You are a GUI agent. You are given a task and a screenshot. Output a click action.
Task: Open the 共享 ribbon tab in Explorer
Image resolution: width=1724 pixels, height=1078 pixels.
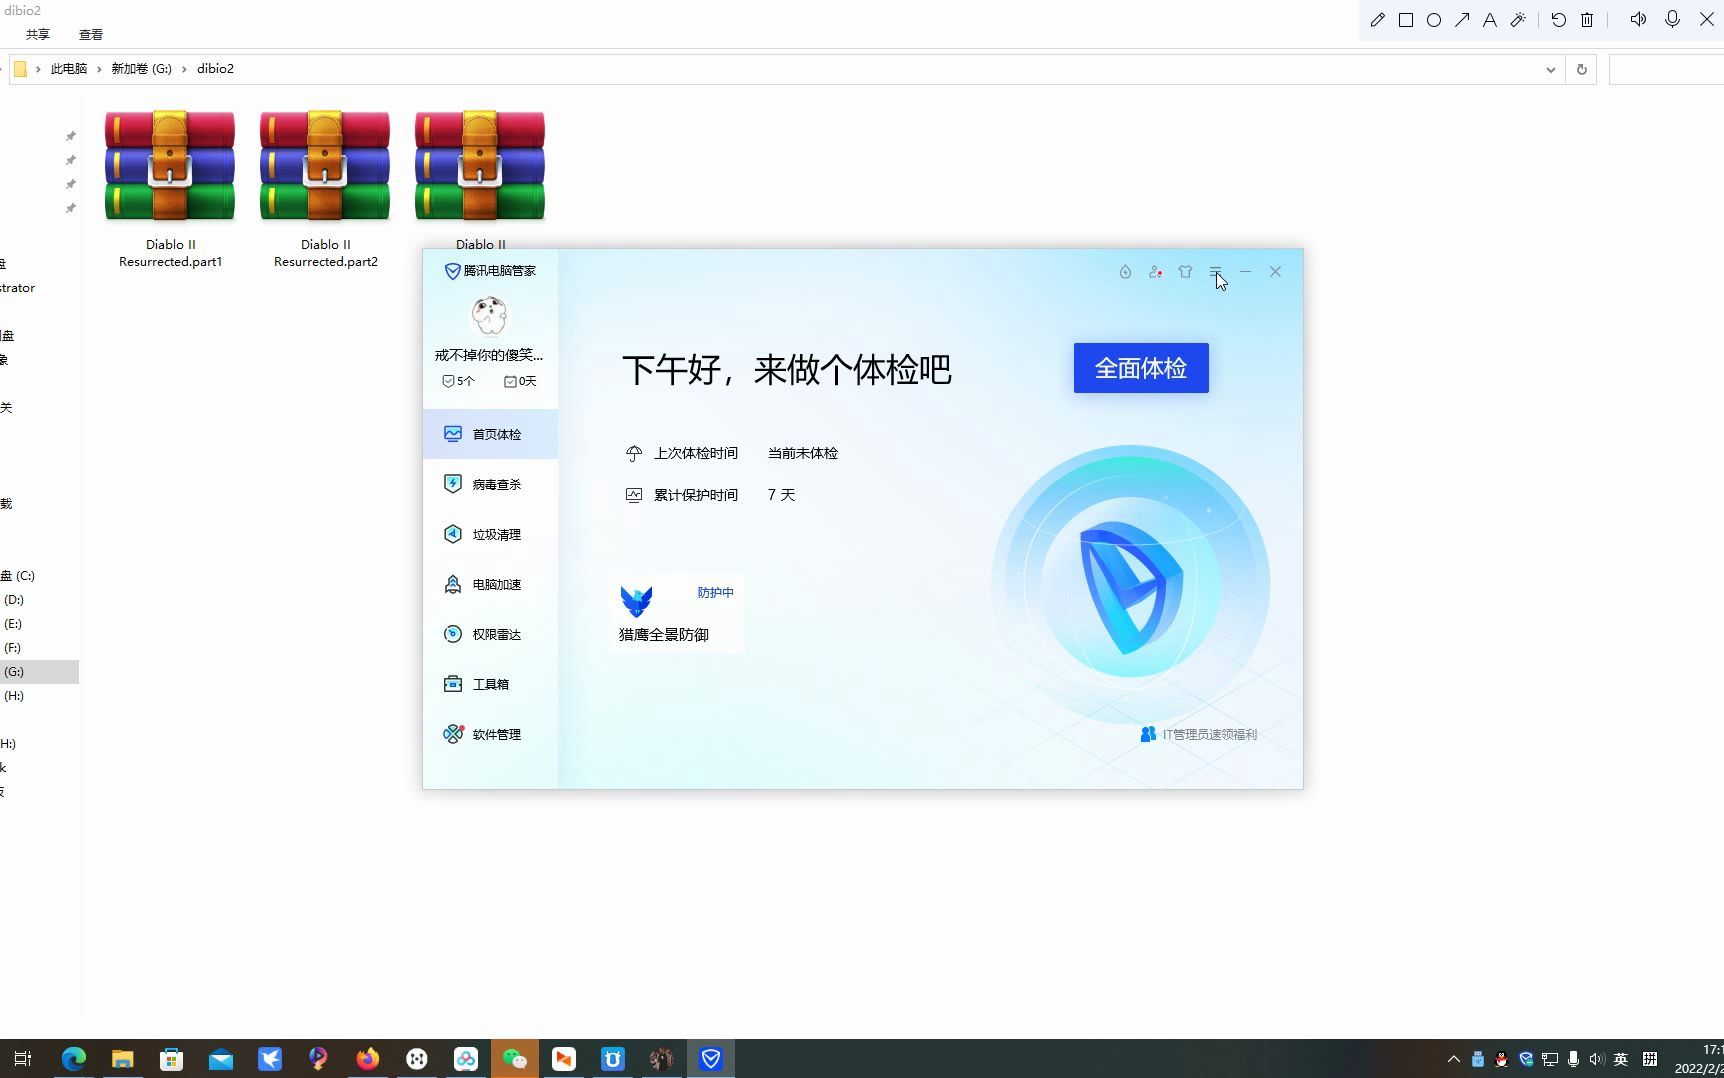(x=38, y=34)
